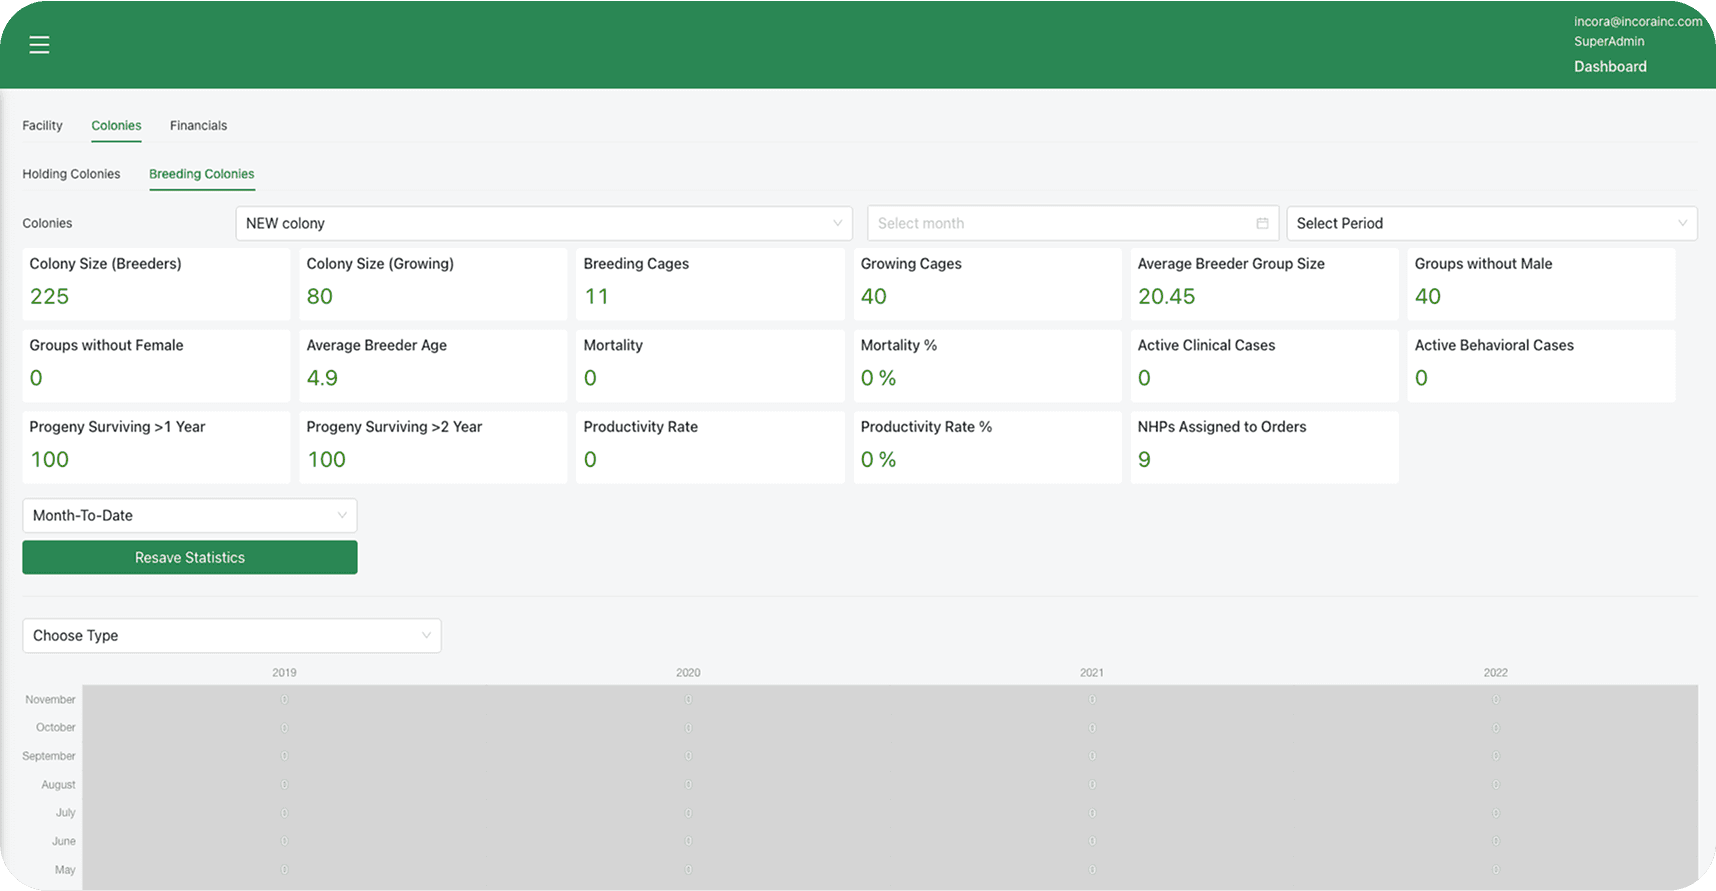Click the calendar icon in month picker

click(x=1262, y=223)
